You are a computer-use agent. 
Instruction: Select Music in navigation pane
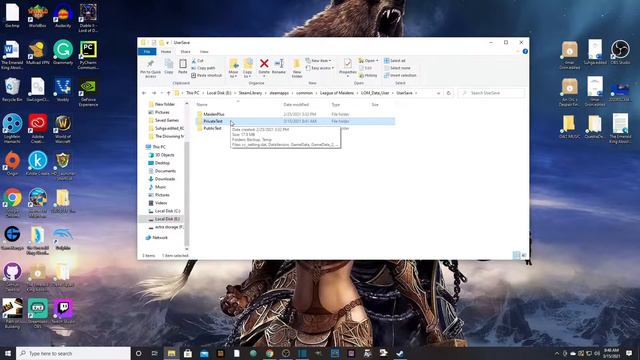click(160, 187)
